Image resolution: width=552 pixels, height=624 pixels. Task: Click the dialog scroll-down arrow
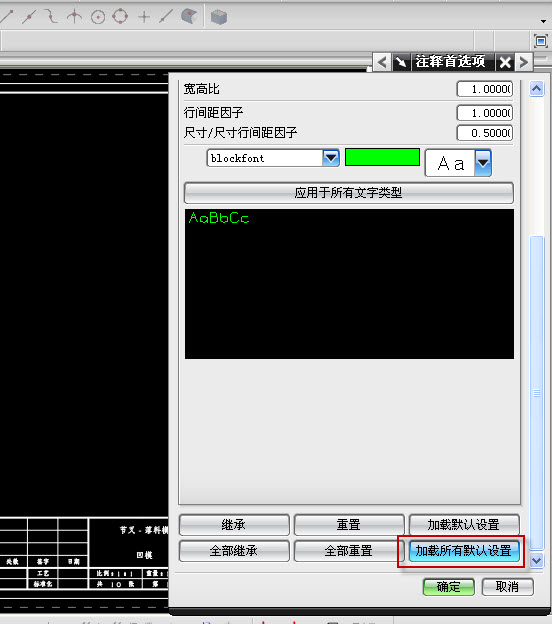click(536, 560)
